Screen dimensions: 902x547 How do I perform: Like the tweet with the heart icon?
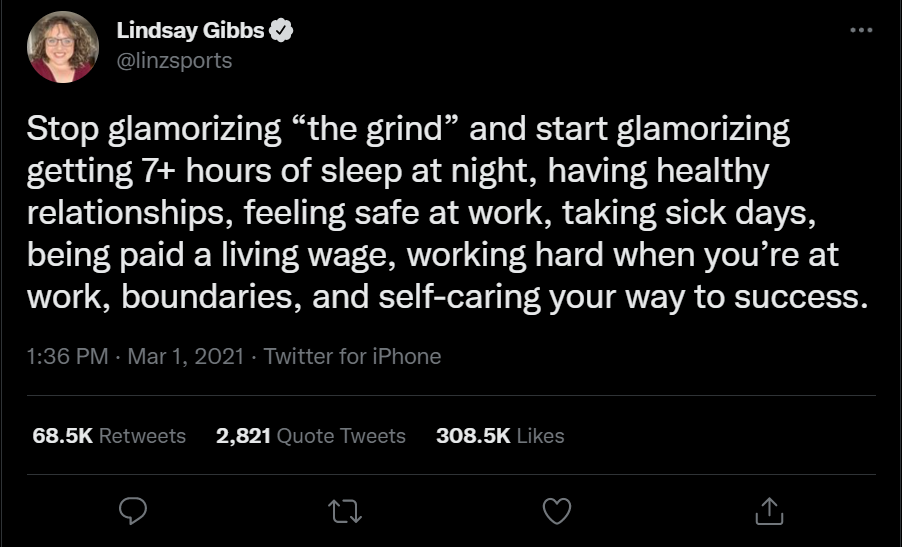tap(557, 511)
